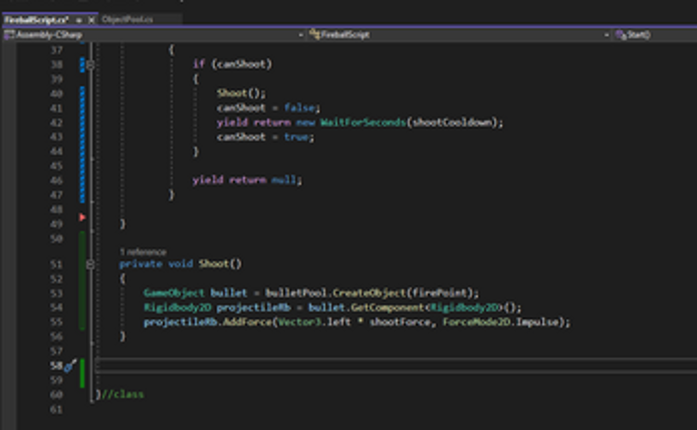Click the FireballScript class icon in navigation bar
This screenshot has height=430, width=697.
point(315,34)
